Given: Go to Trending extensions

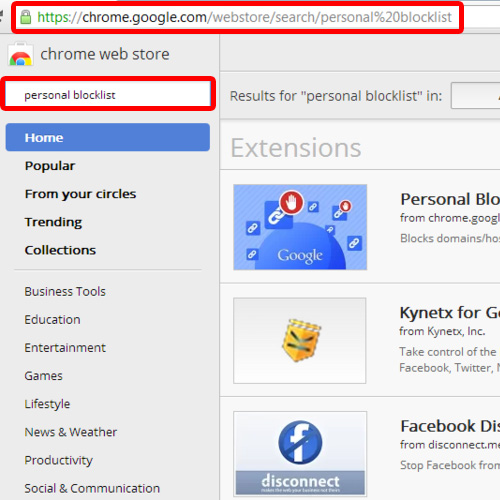Looking at the screenshot, I should point(53,222).
